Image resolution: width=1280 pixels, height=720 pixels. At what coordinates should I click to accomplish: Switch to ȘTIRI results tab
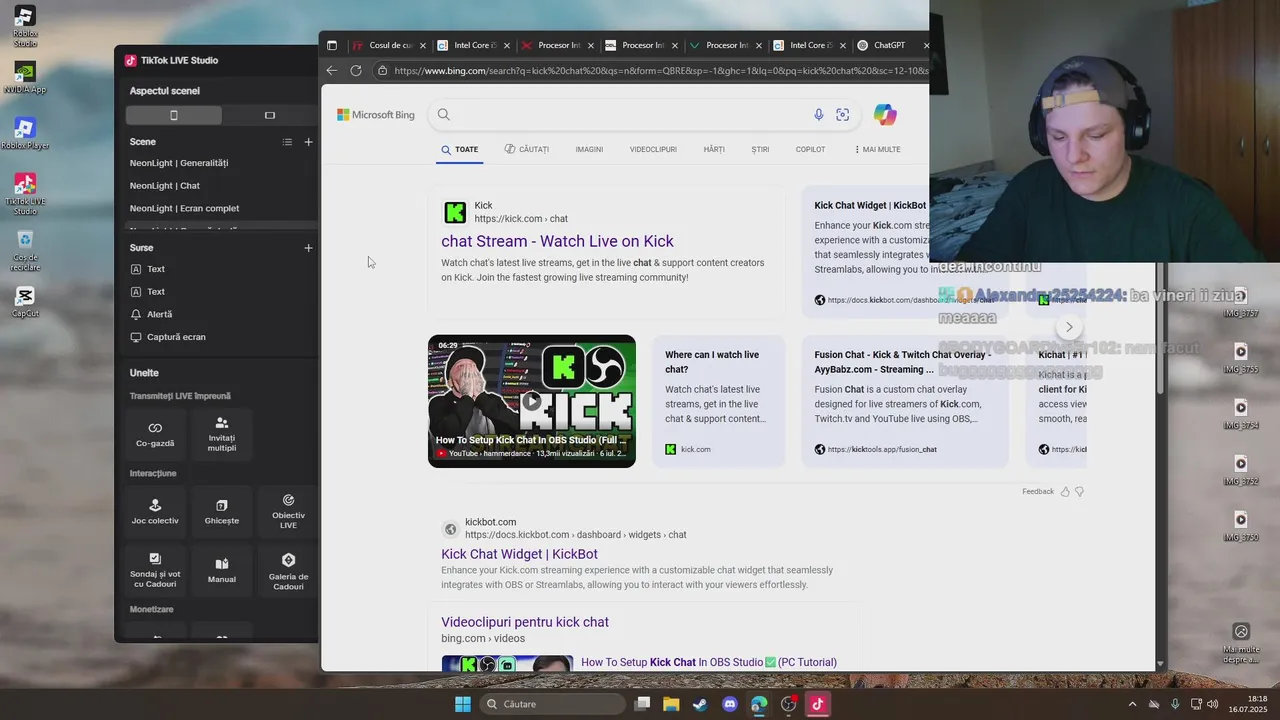(760, 150)
